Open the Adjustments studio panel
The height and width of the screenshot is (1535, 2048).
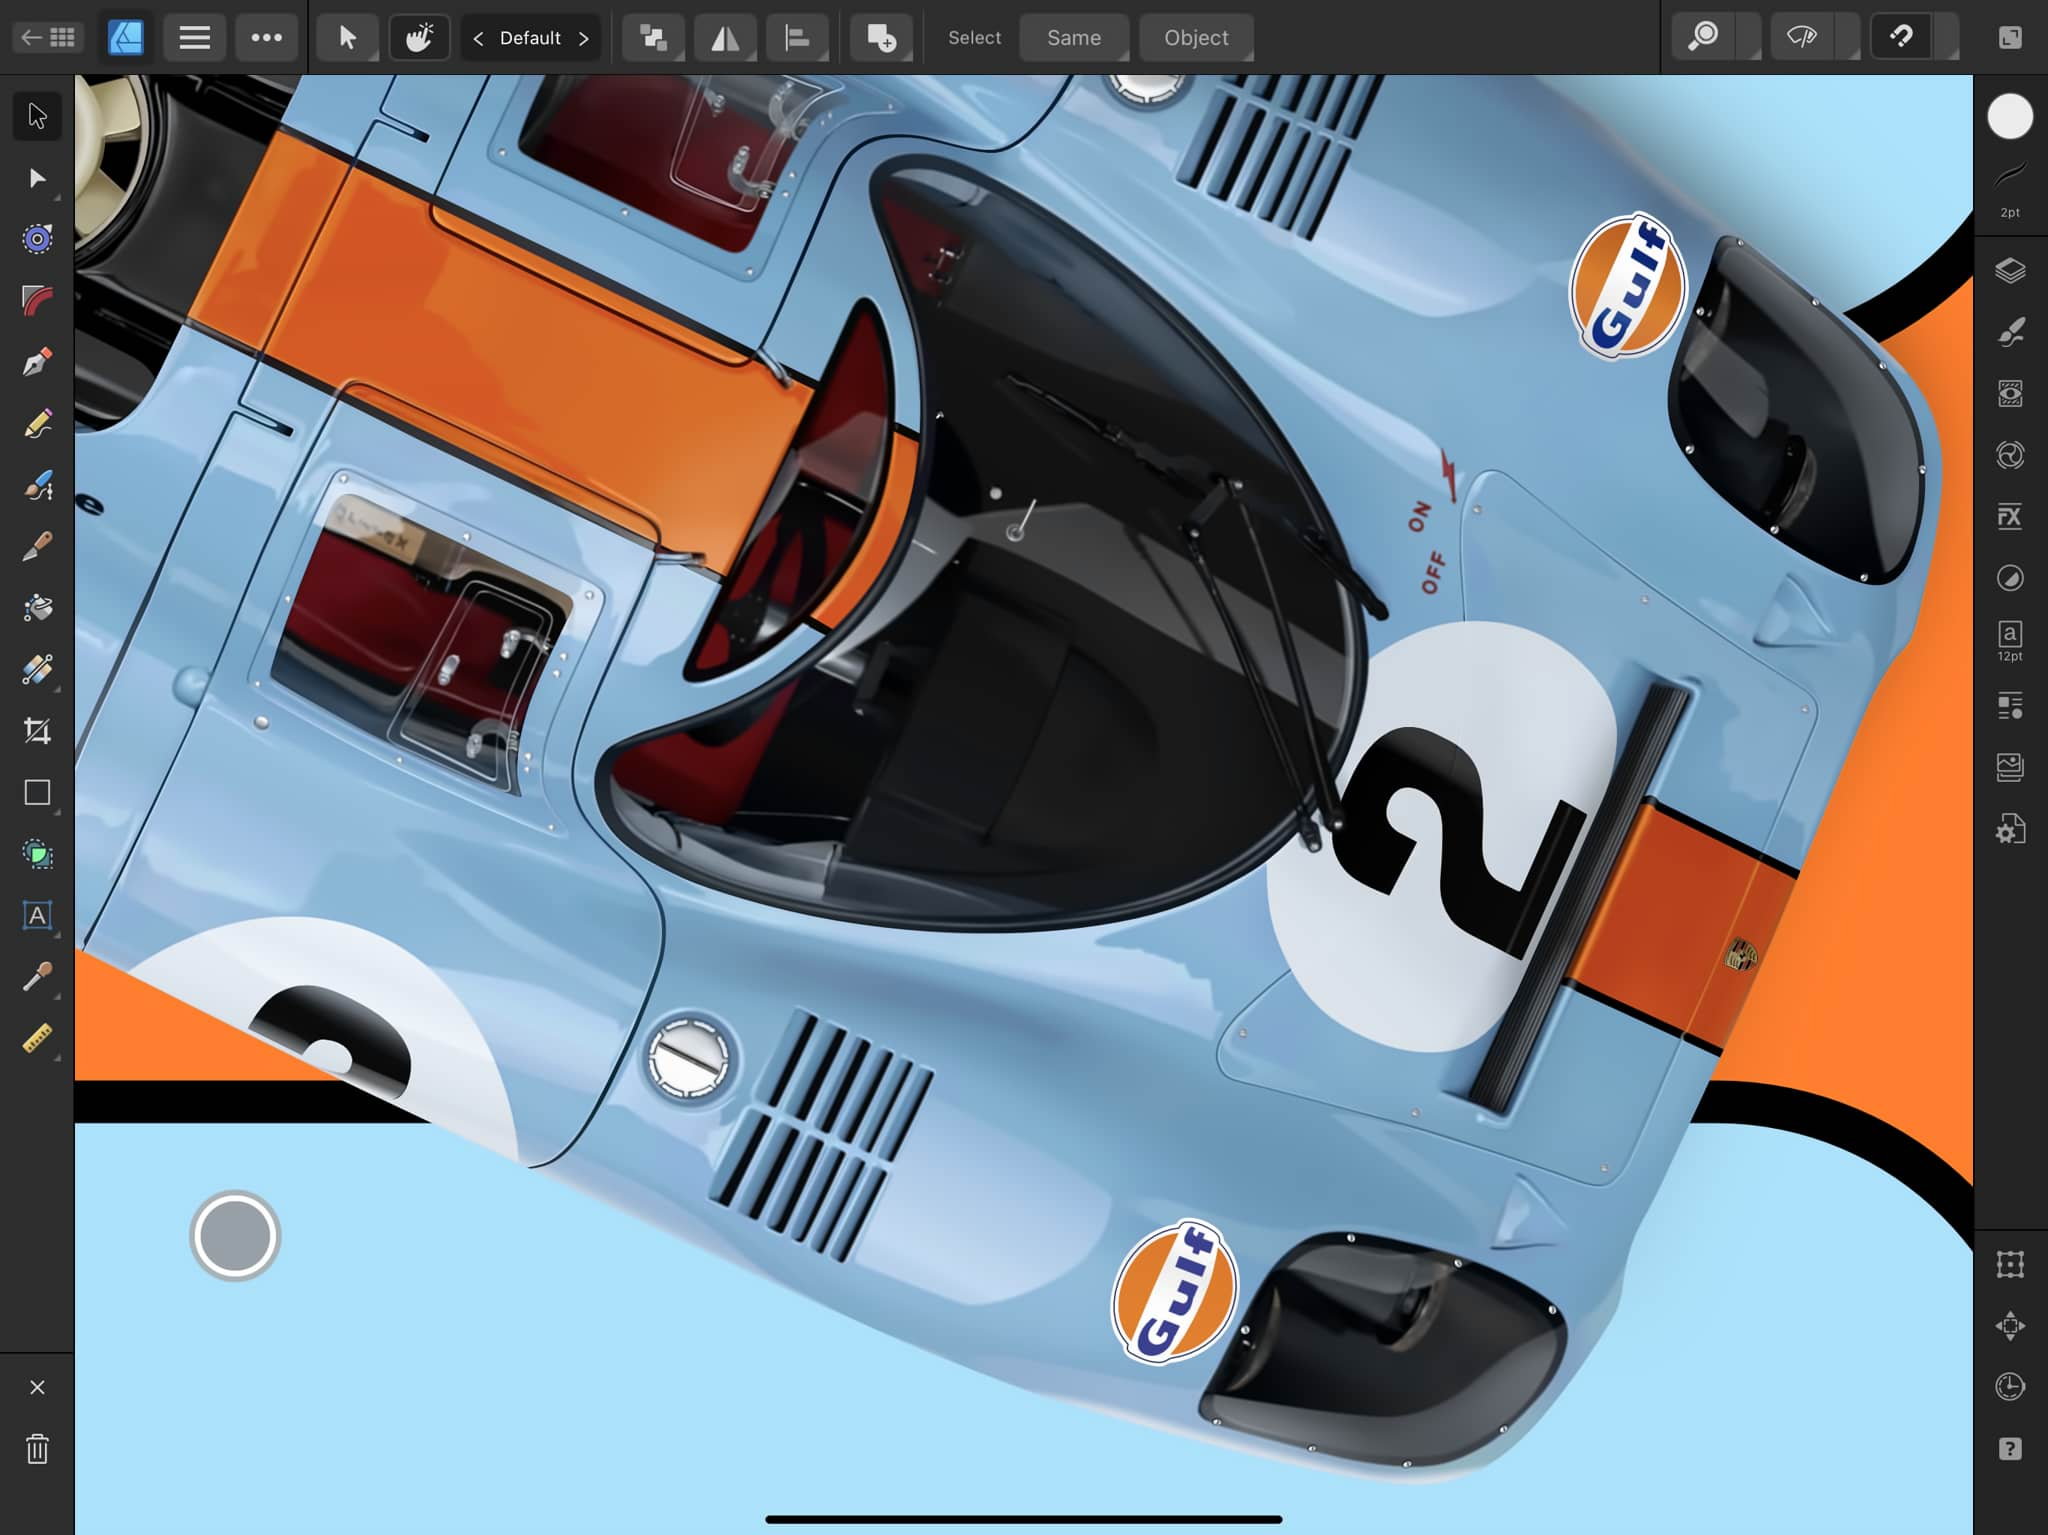click(x=2010, y=578)
